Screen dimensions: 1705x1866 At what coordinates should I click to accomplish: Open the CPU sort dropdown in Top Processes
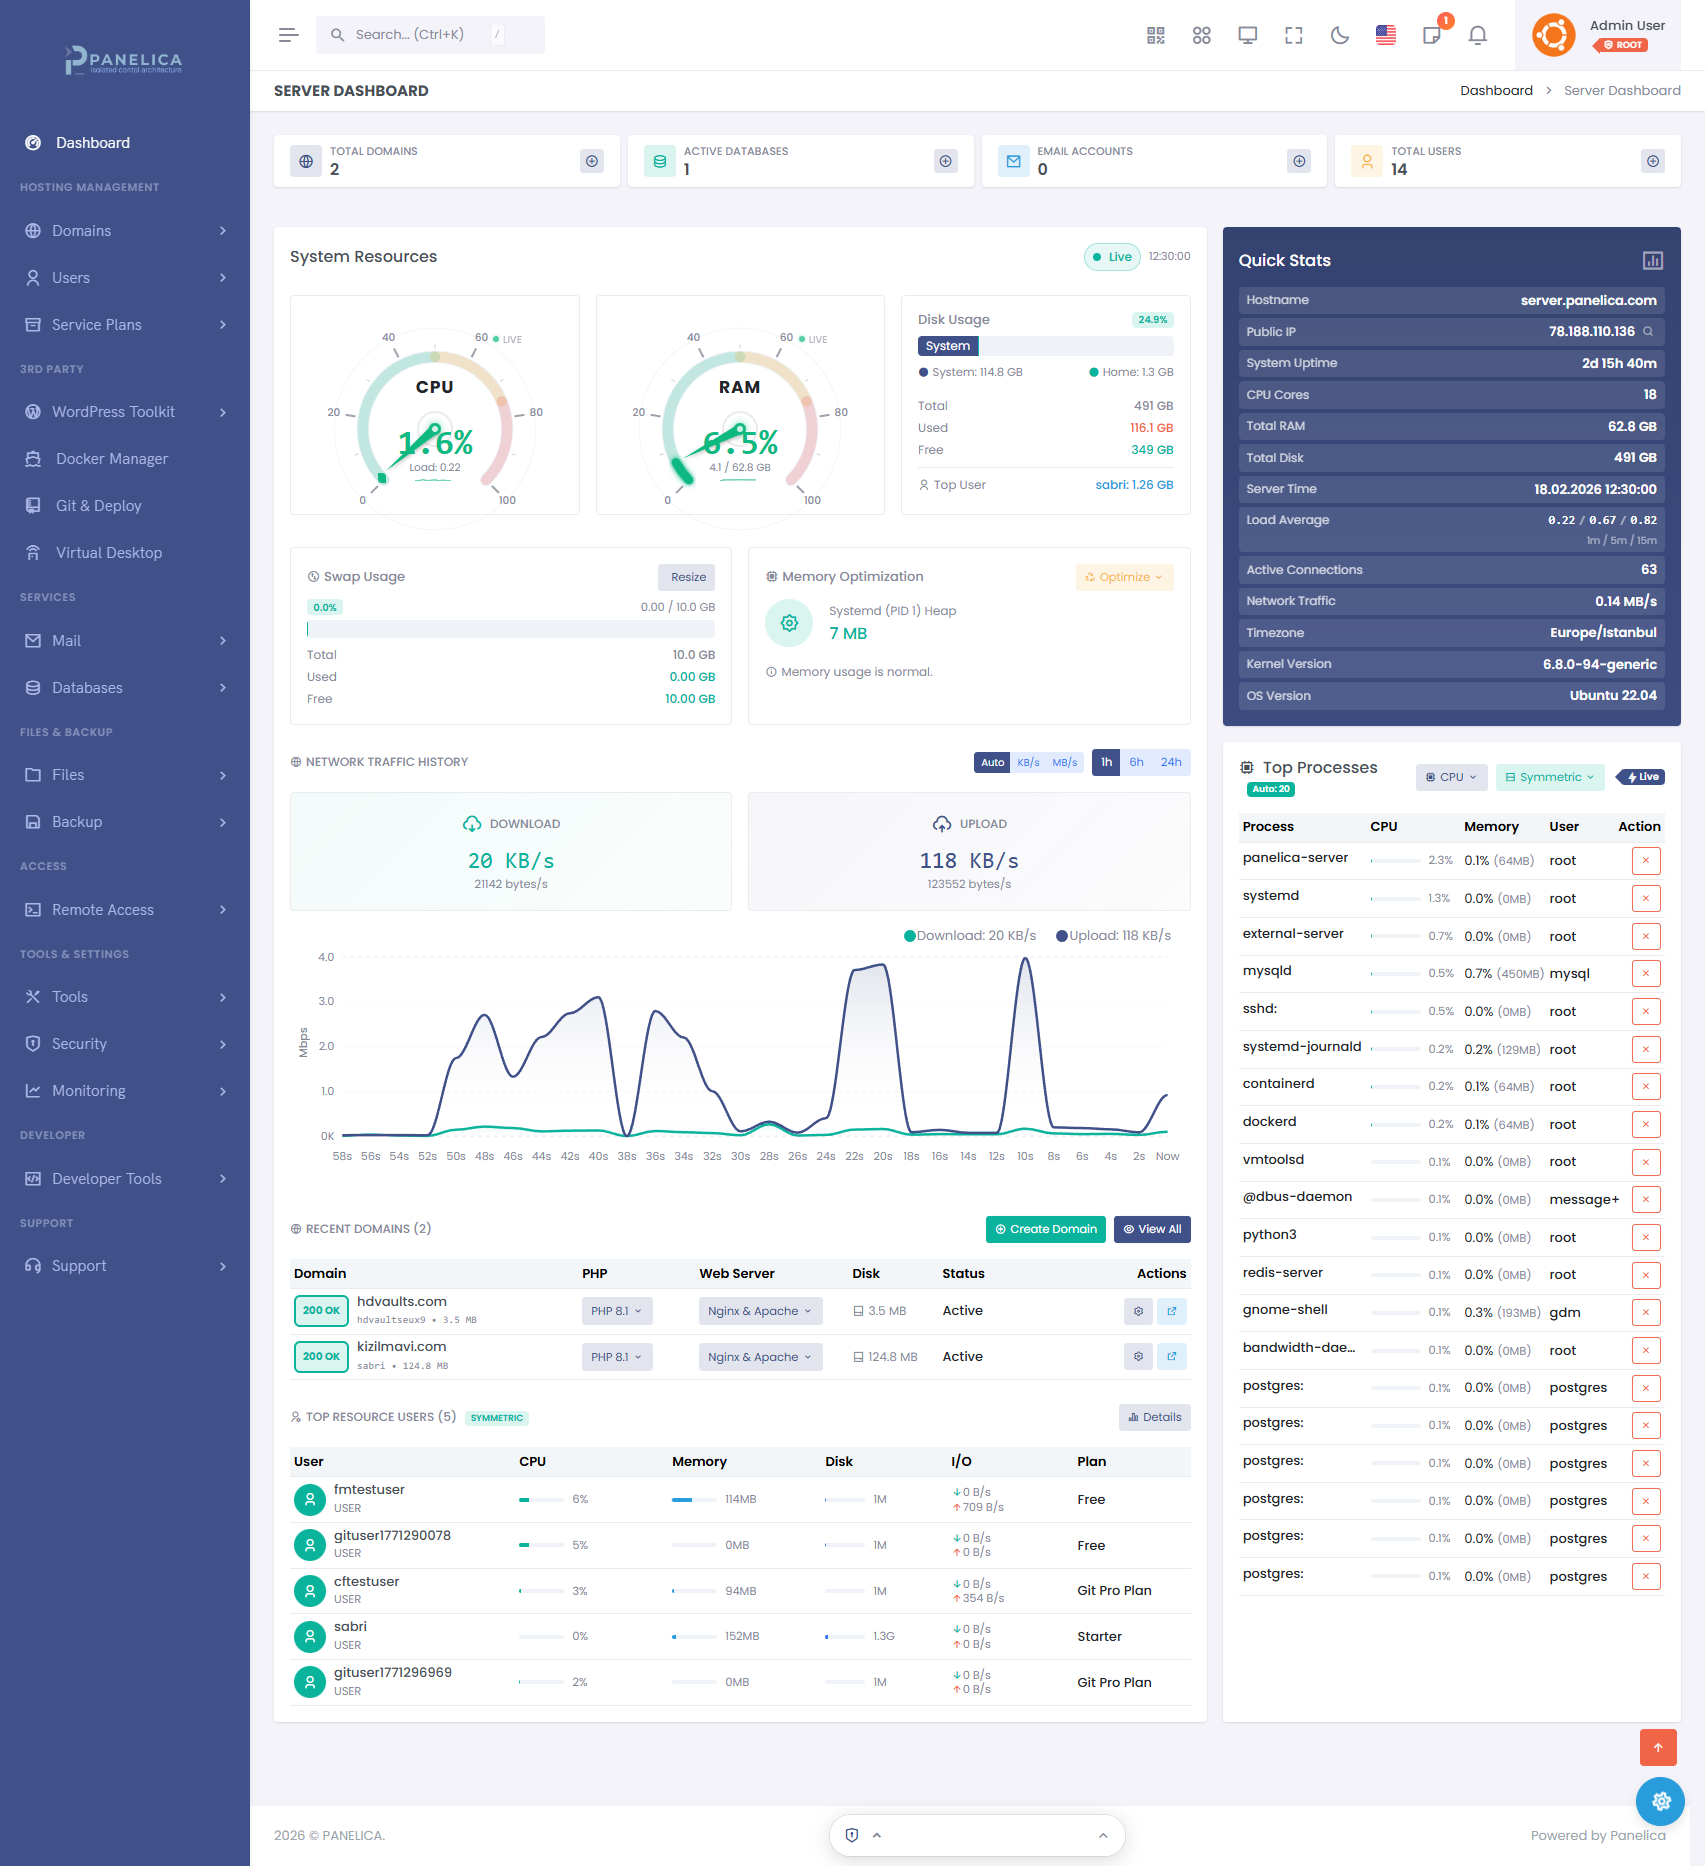point(1451,778)
